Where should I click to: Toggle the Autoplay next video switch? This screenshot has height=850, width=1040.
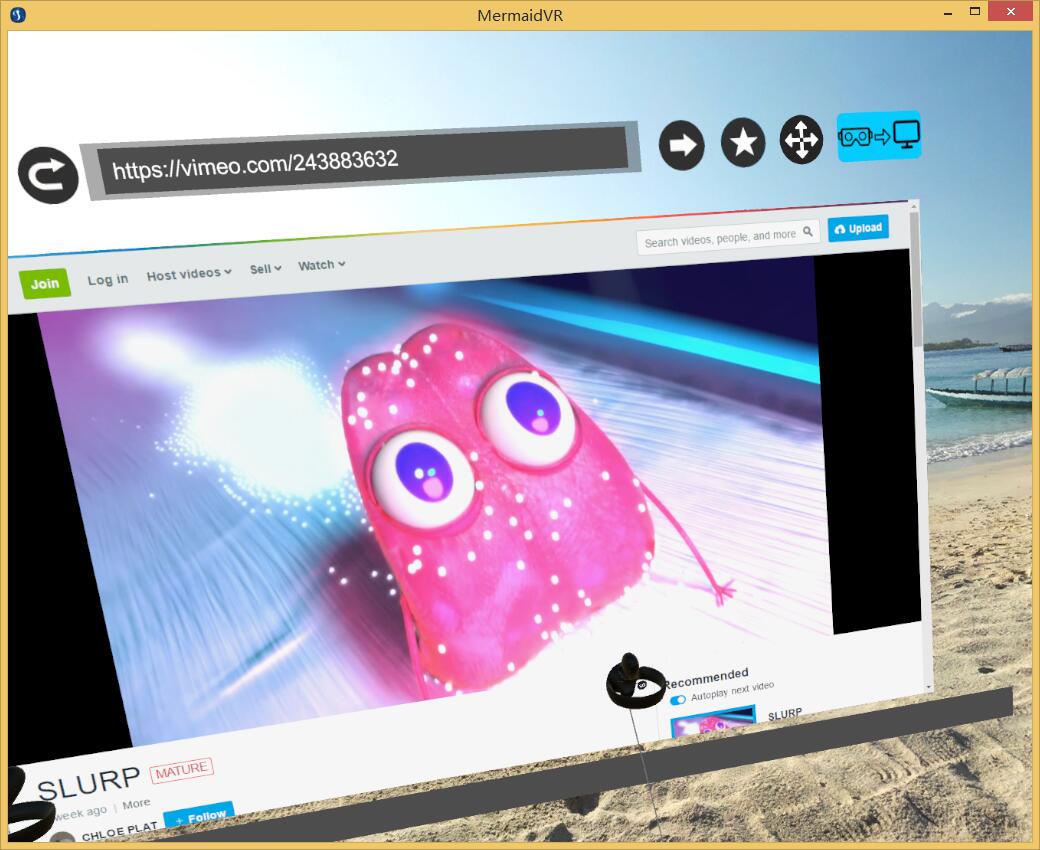pyautogui.click(x=677, y=700)
